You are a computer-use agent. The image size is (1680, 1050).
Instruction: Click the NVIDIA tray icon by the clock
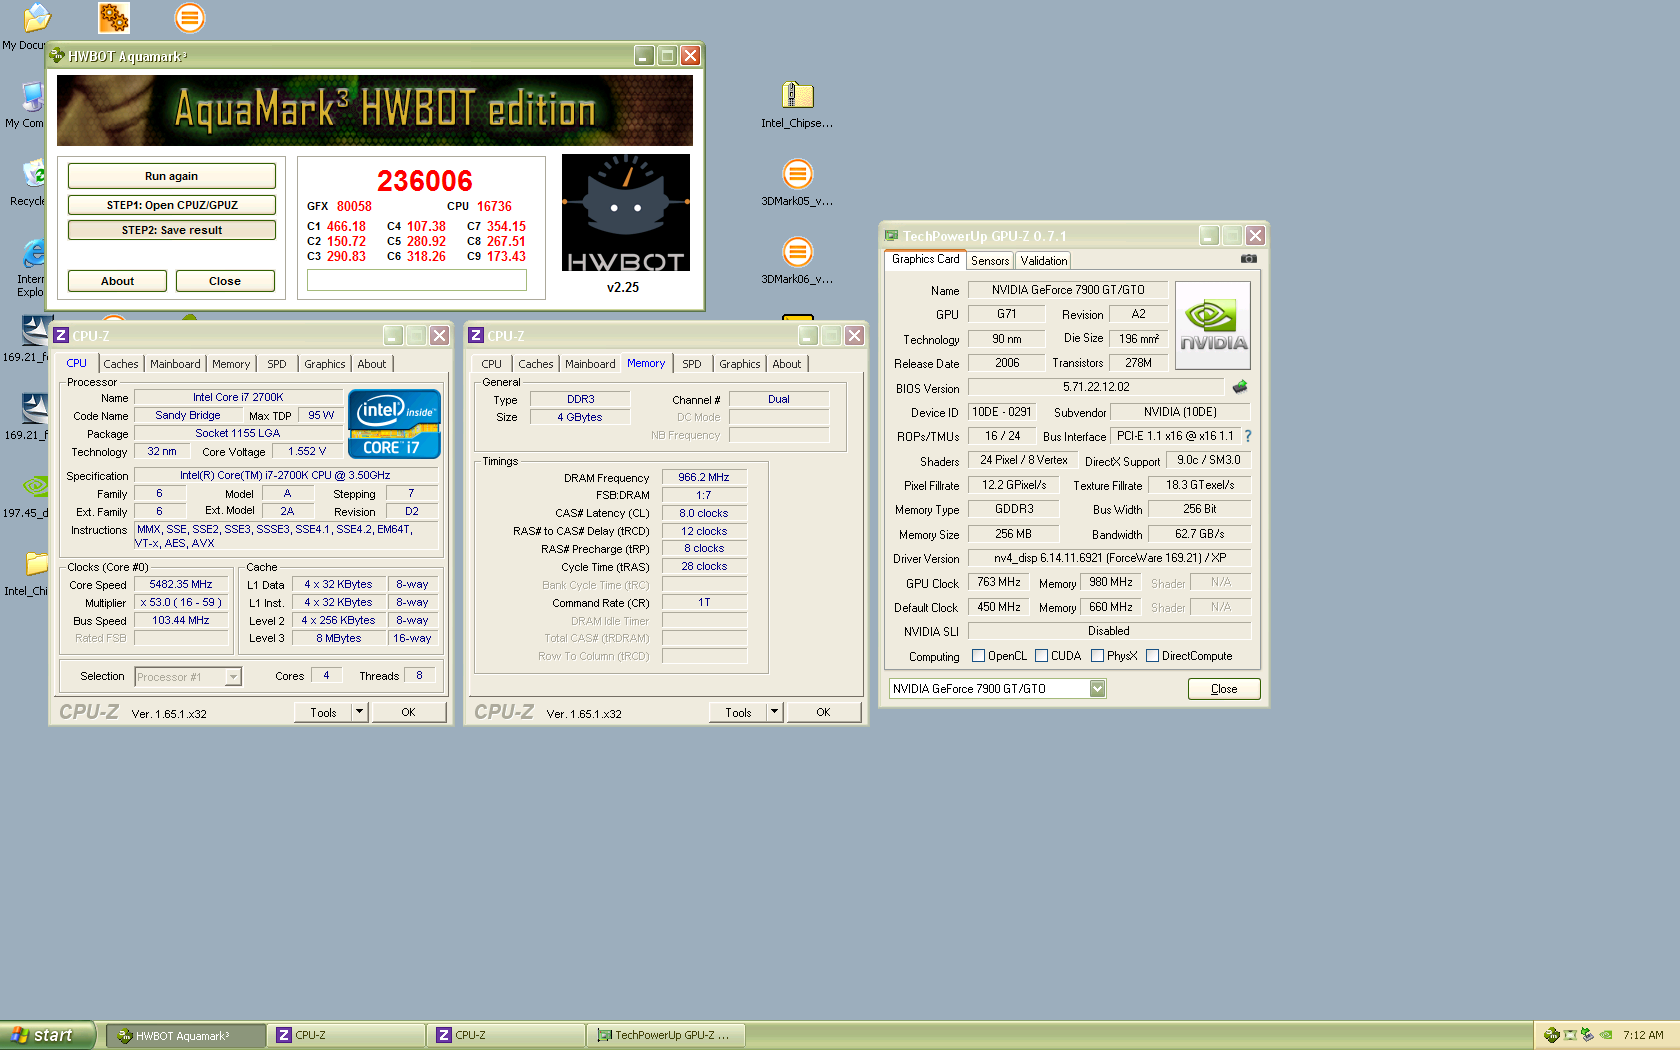coord(1606,1035)
